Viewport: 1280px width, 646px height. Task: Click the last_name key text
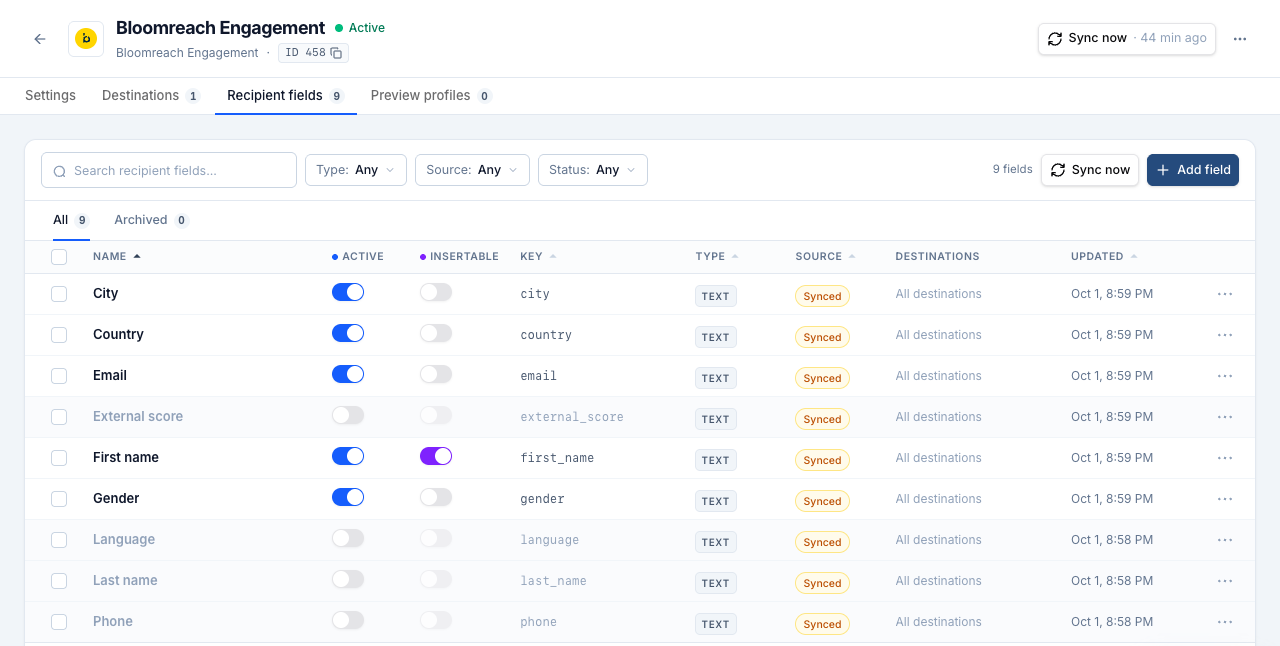click(553, 581)
